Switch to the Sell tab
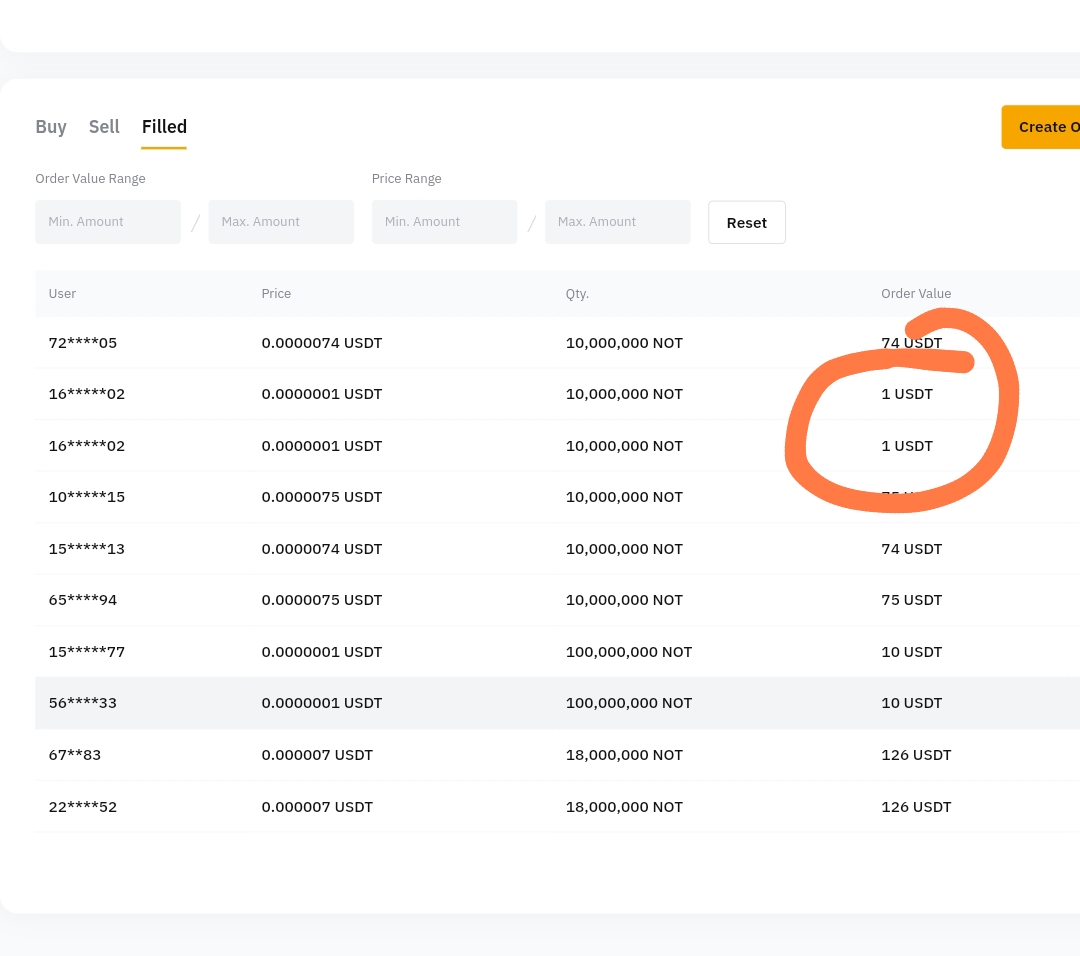The width and height of the screenshot is (1080, 956). coord(104,127)
